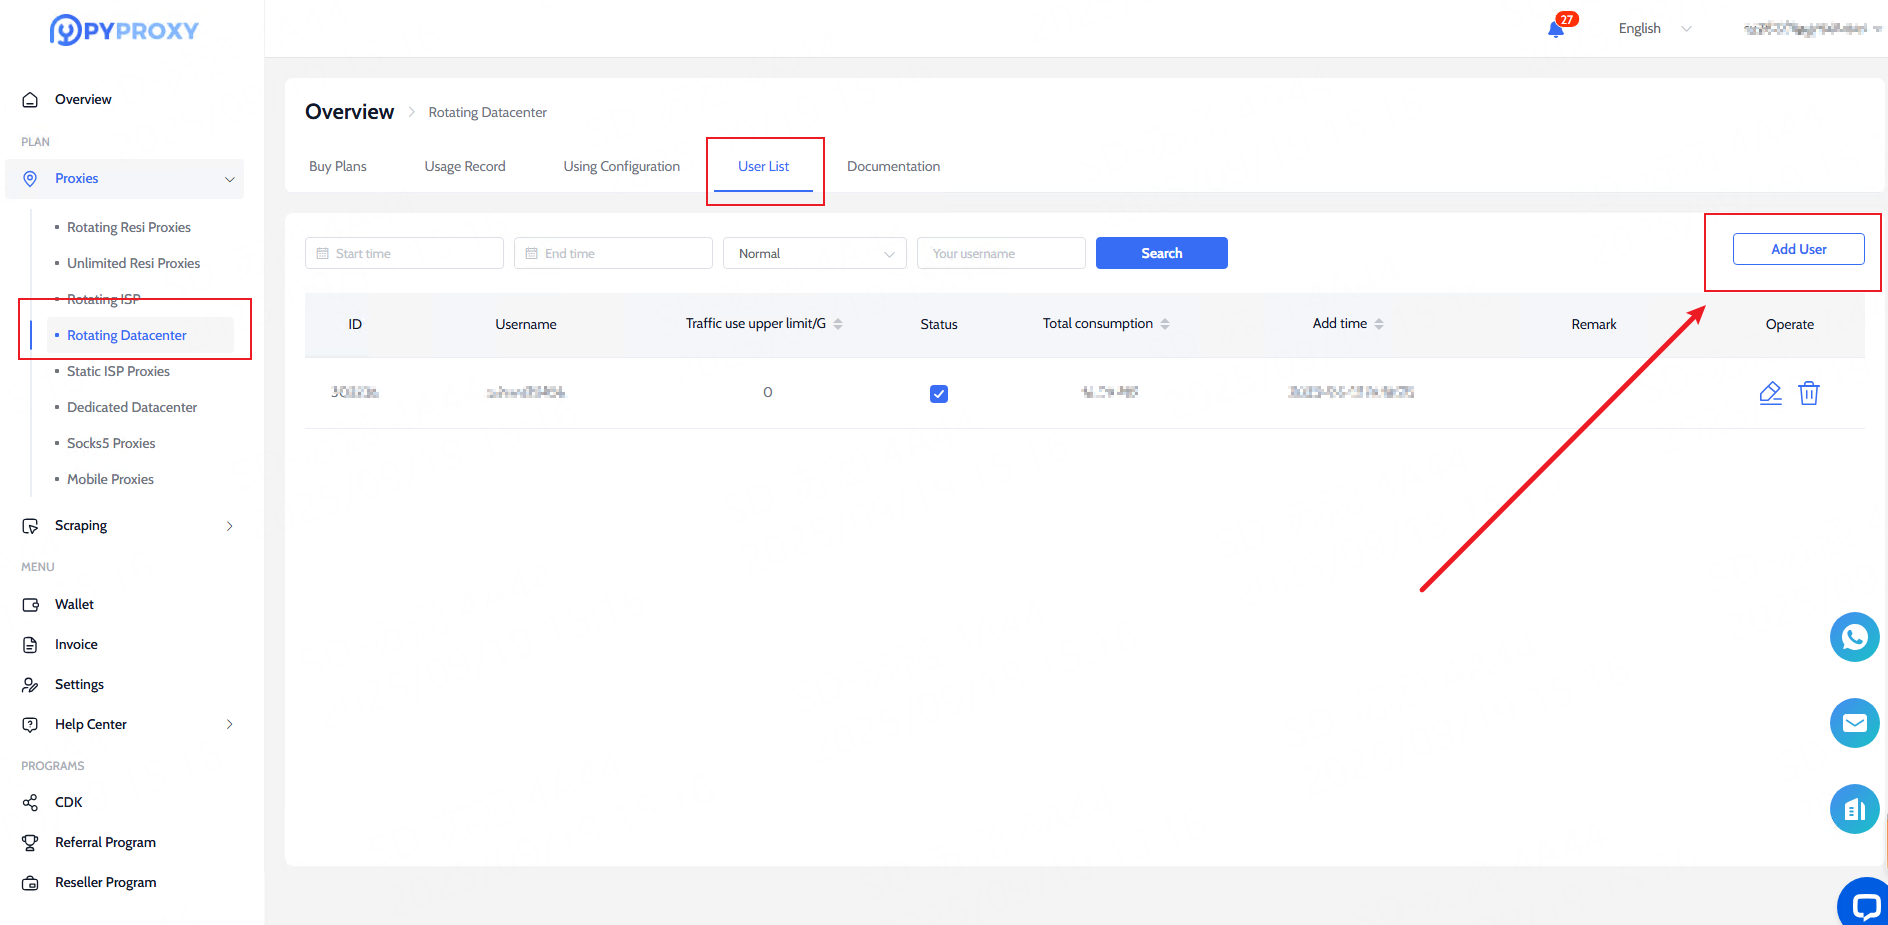Sort by Total consumption column
The width and height of the screenshot is (1888, 925).
[1165, 324]
